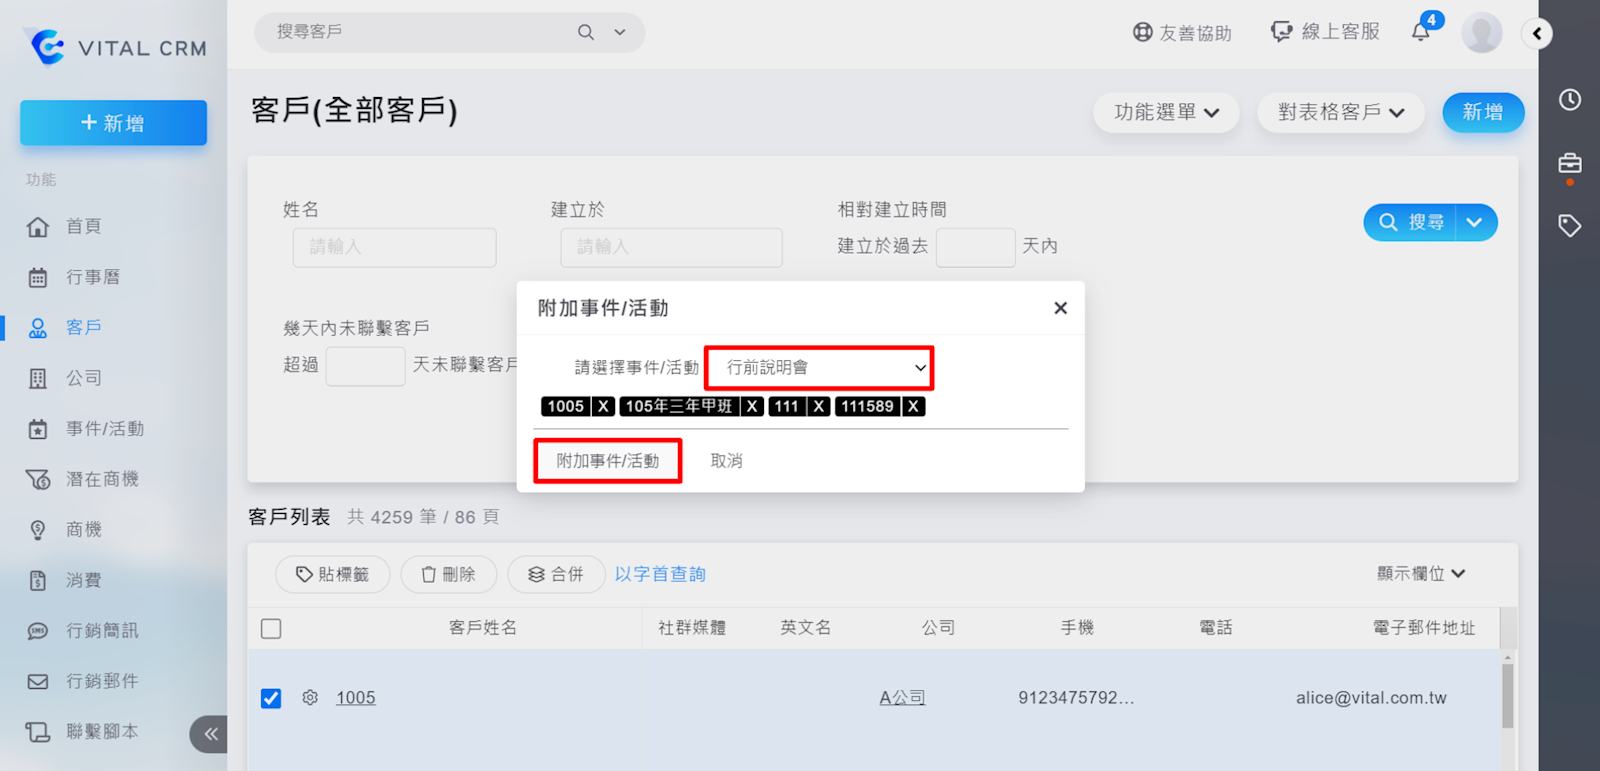Click the notification bell icon
1600x771 pixels.
pyautogui.click(x=1420, y=32)
